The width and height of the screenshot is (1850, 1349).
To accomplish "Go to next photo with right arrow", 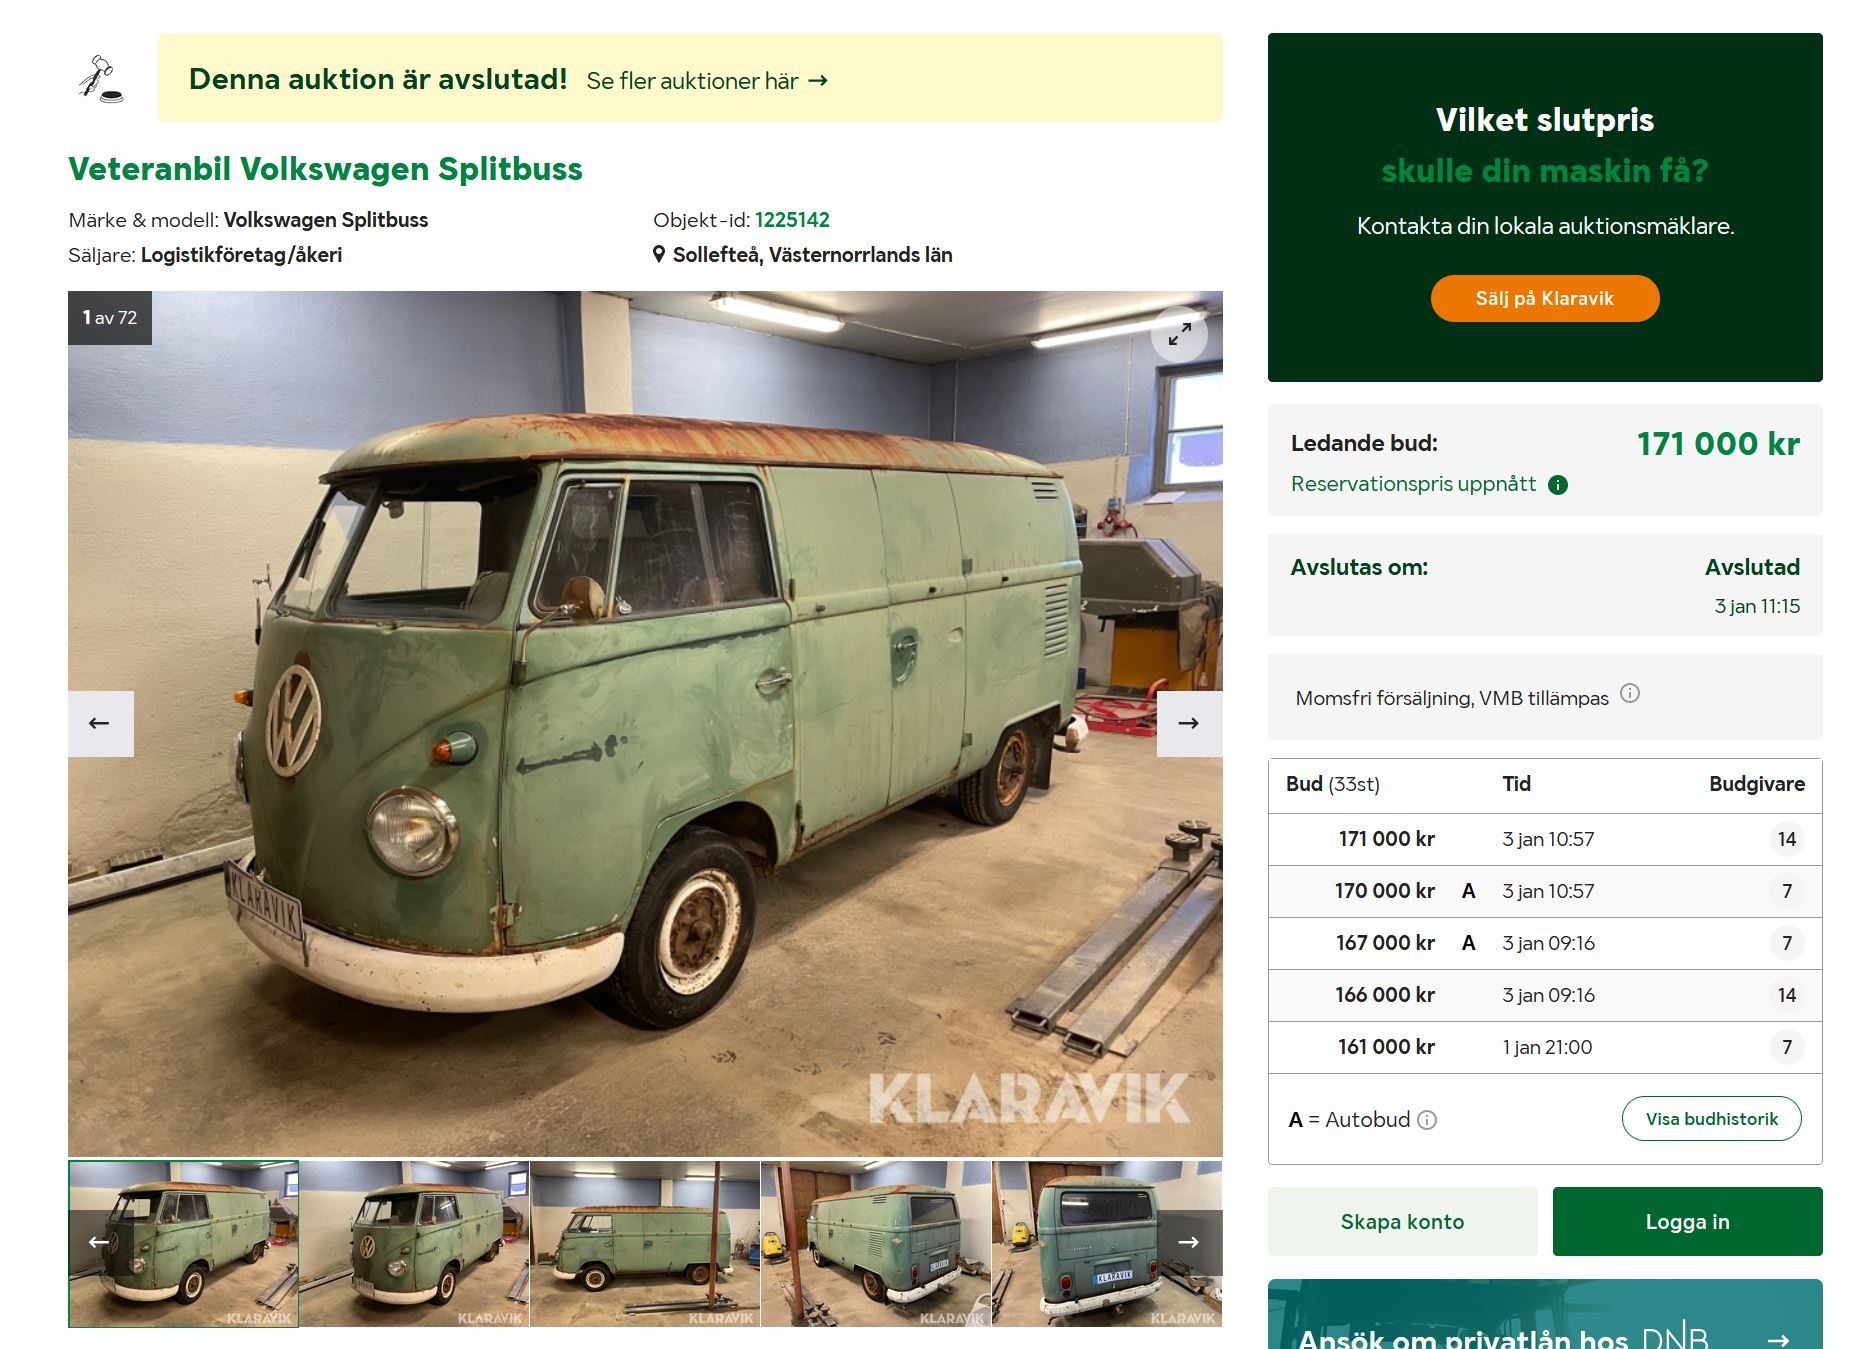I will (x=1189, y=723).
